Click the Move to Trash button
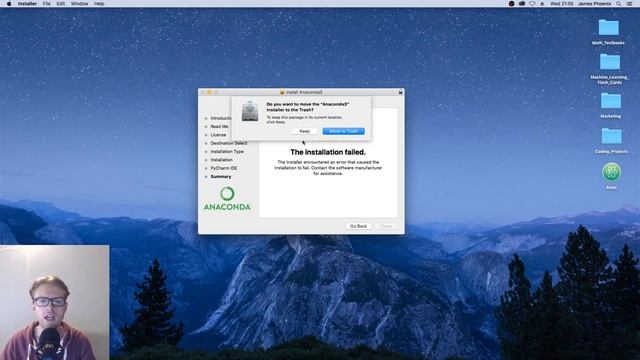The image size is (640, 360). point(343,131)
